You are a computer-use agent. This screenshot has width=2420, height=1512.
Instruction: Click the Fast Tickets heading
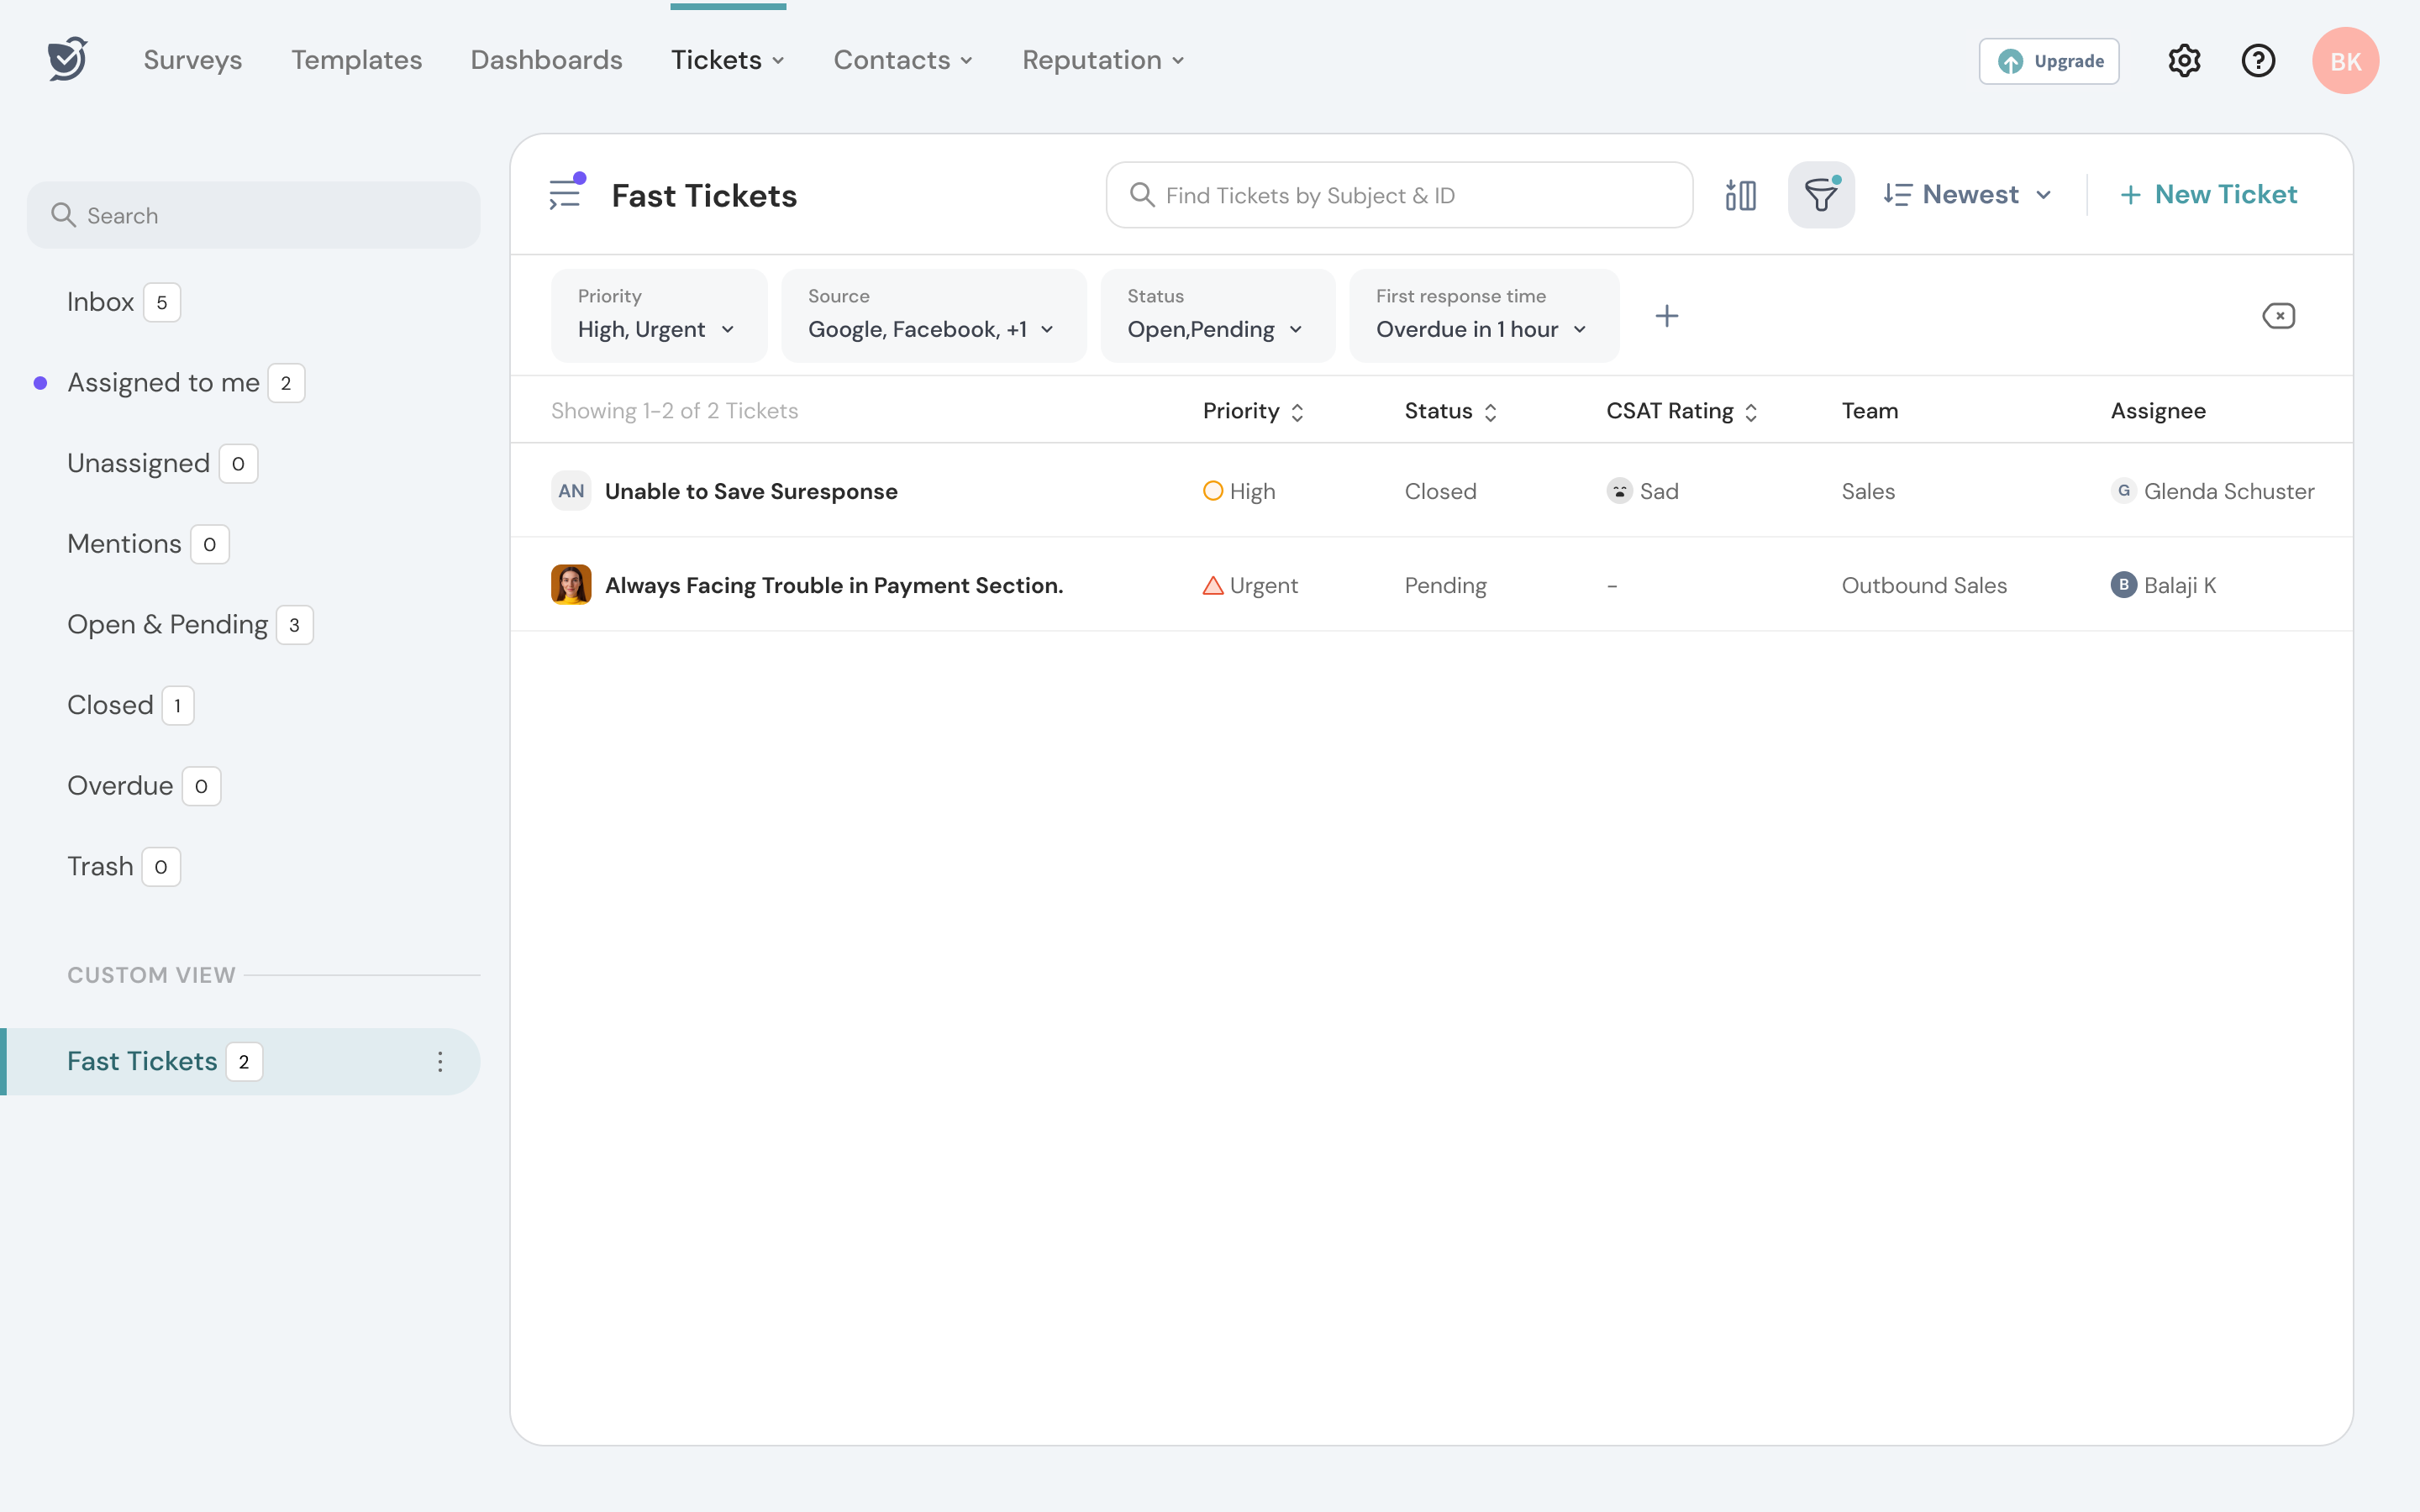704,195
